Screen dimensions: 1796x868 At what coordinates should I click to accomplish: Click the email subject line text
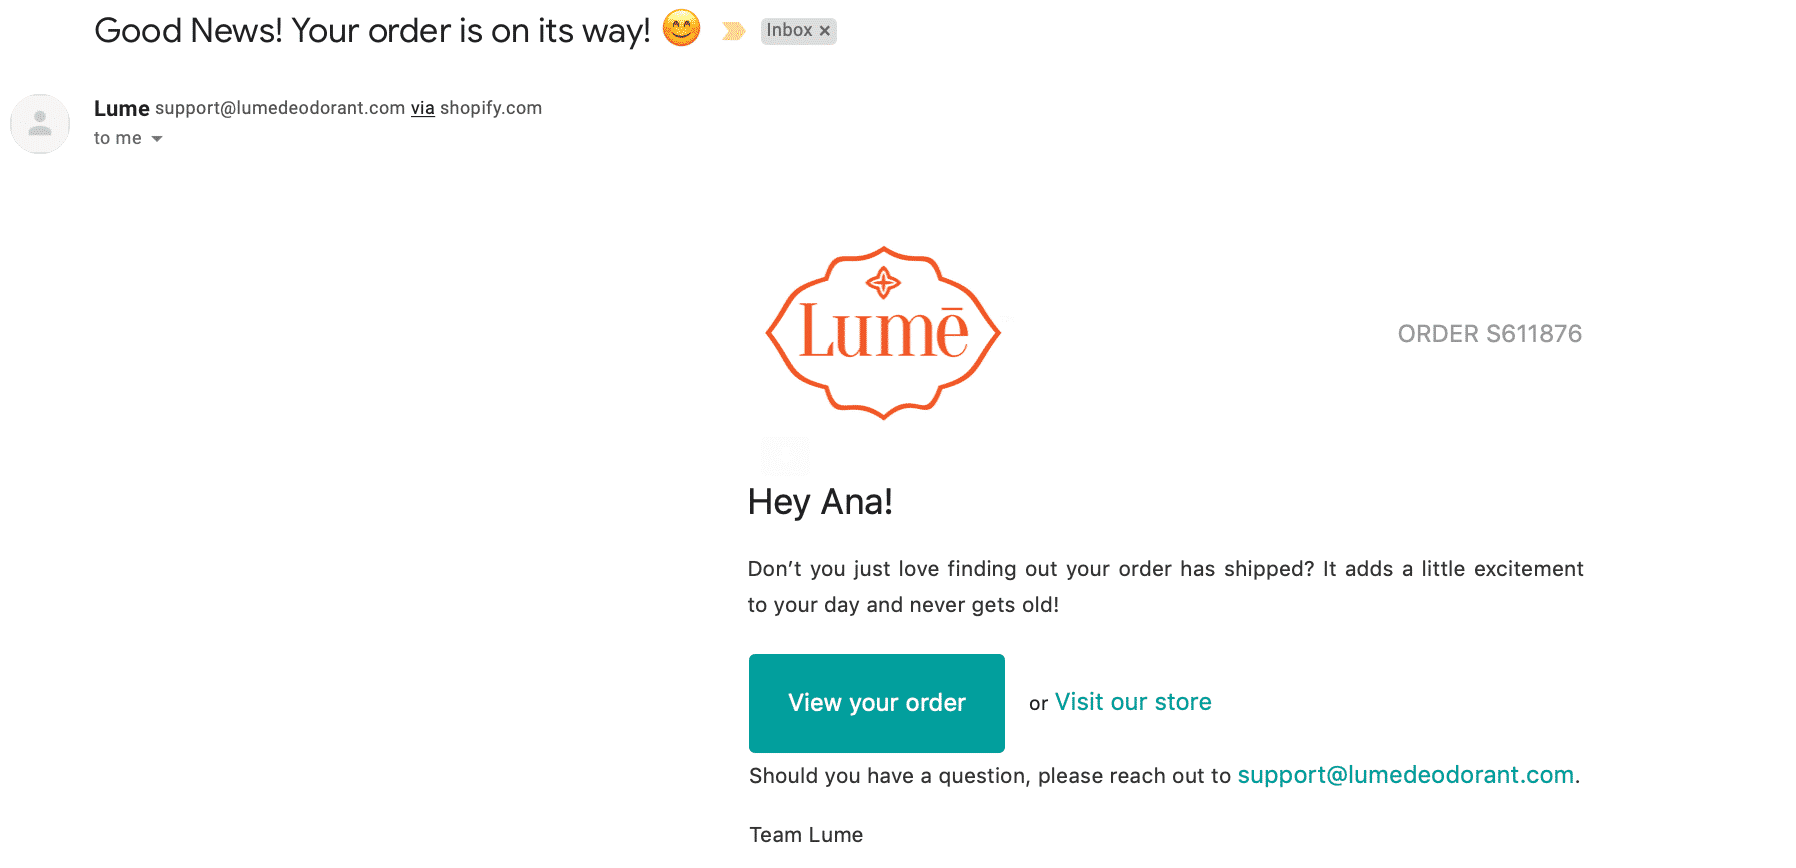tap(372, 31)
